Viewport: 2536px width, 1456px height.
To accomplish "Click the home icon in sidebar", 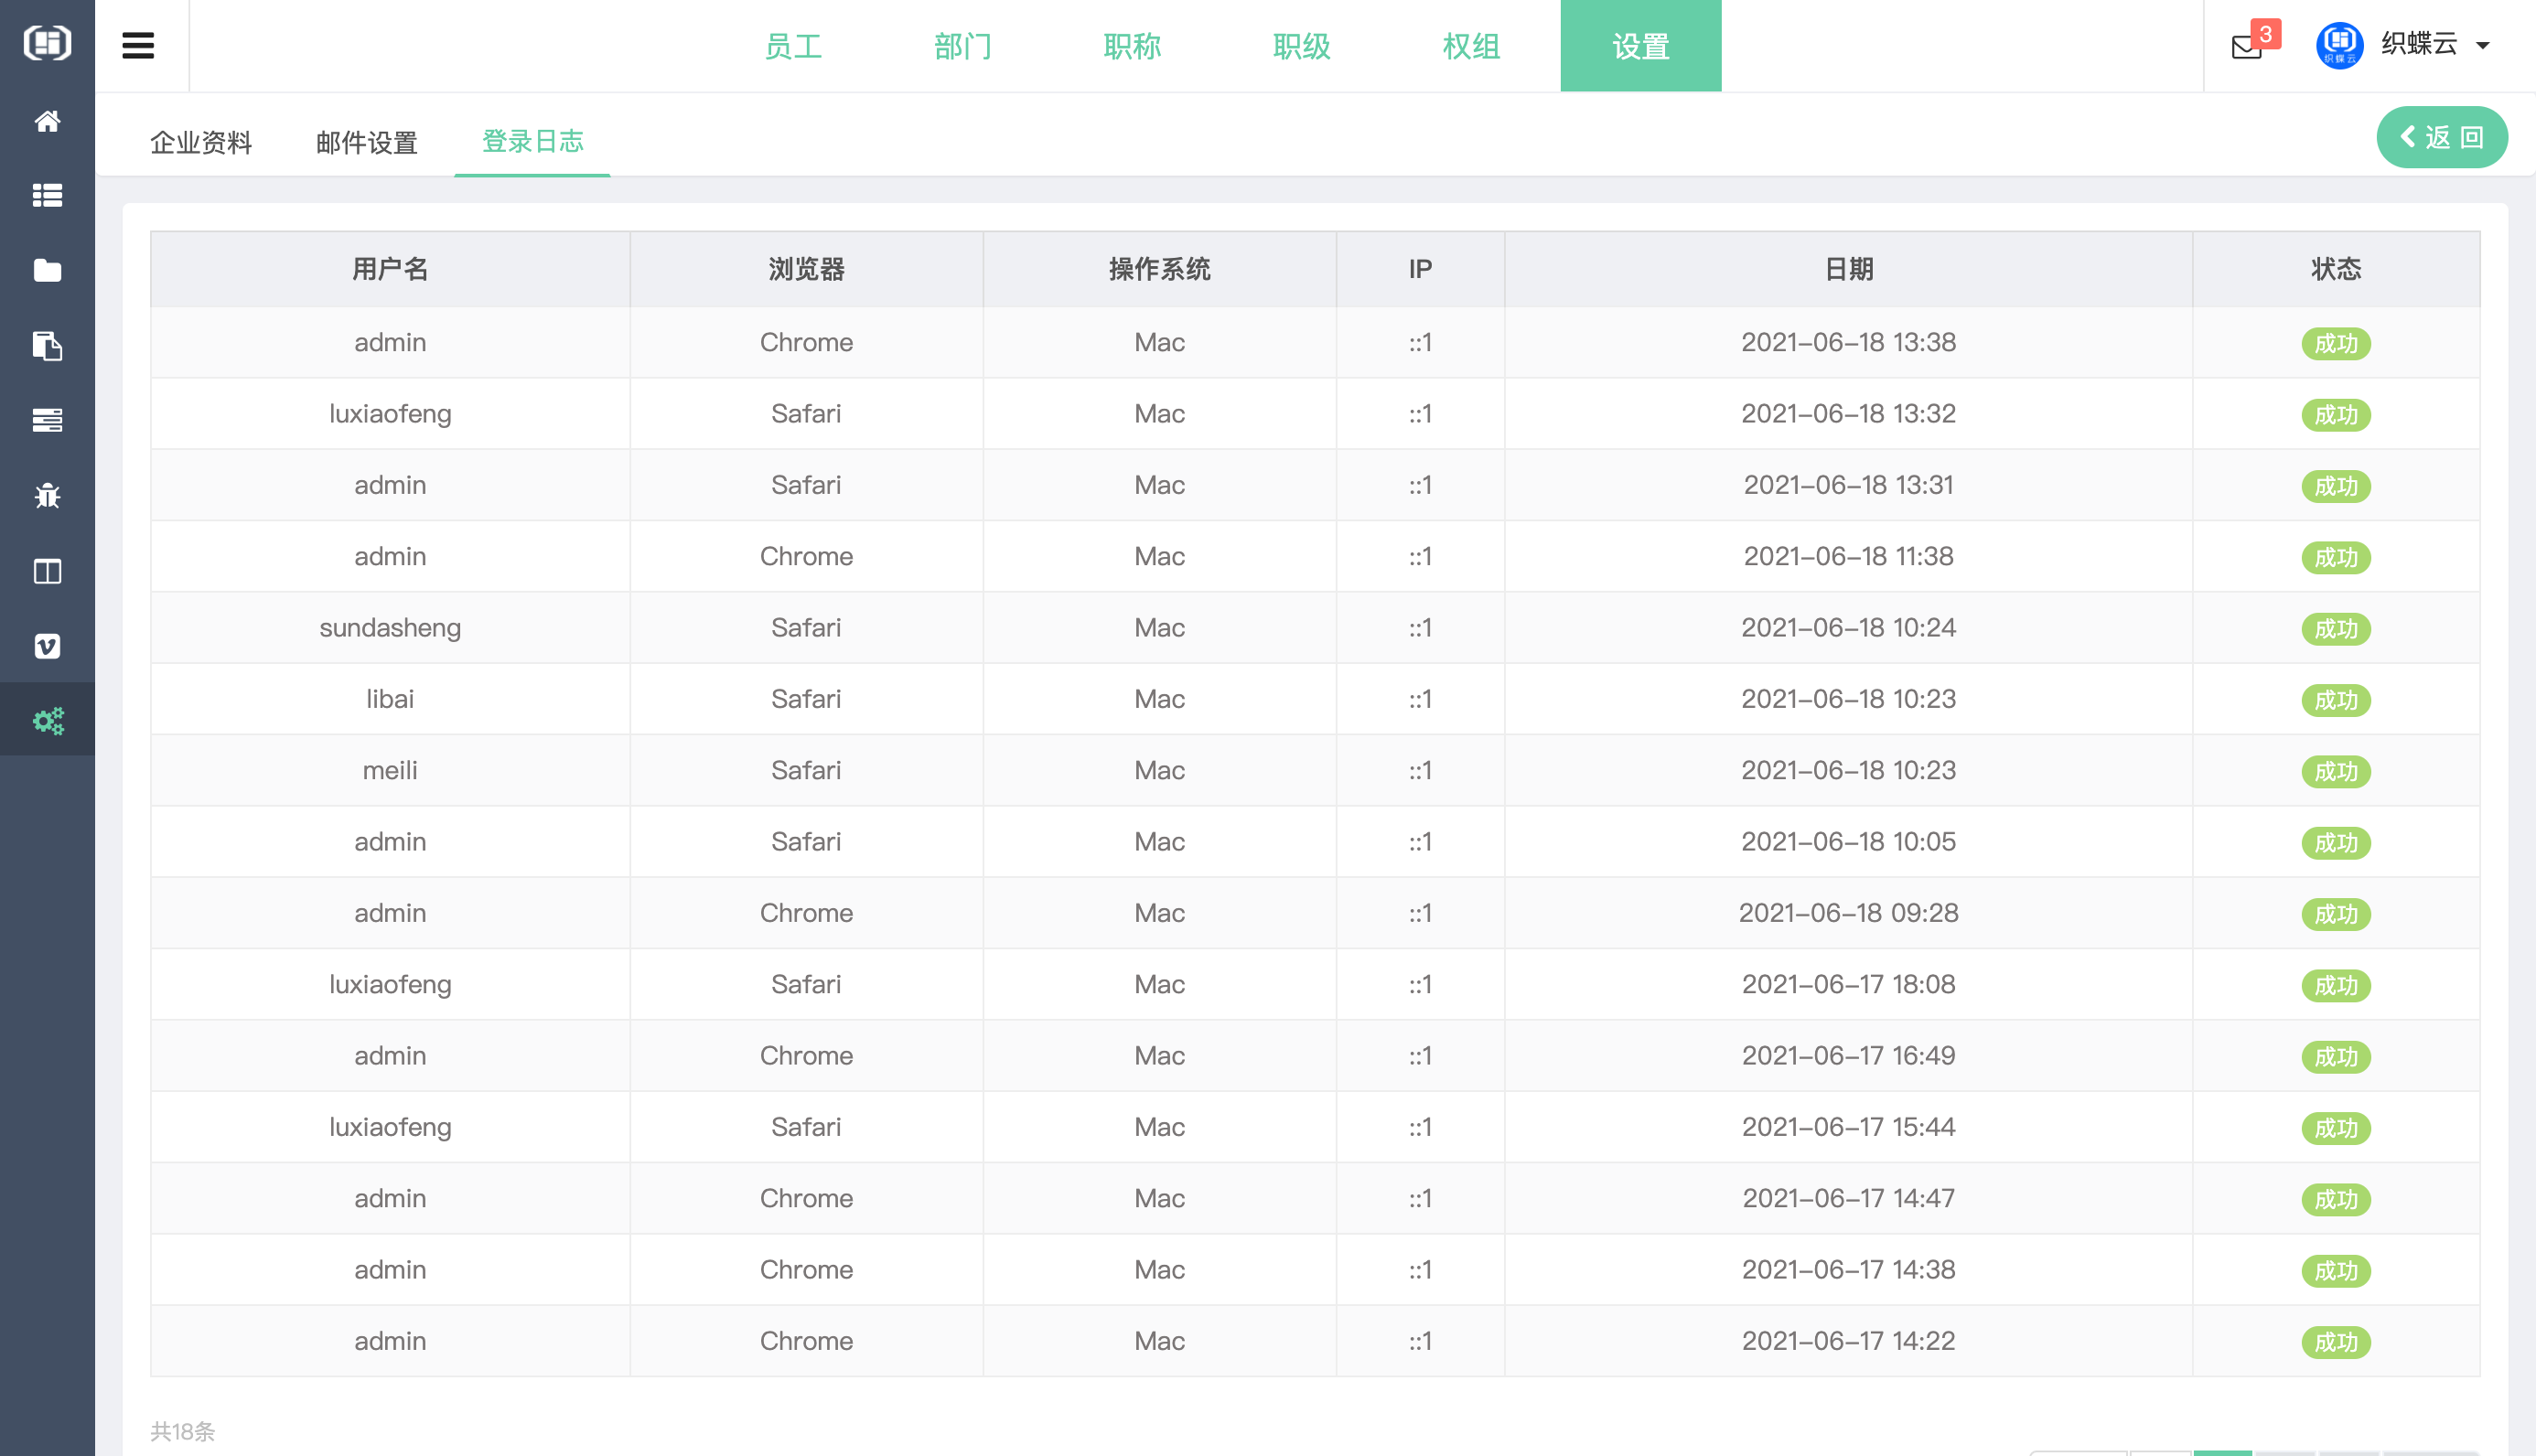I will tap(47, 121).
